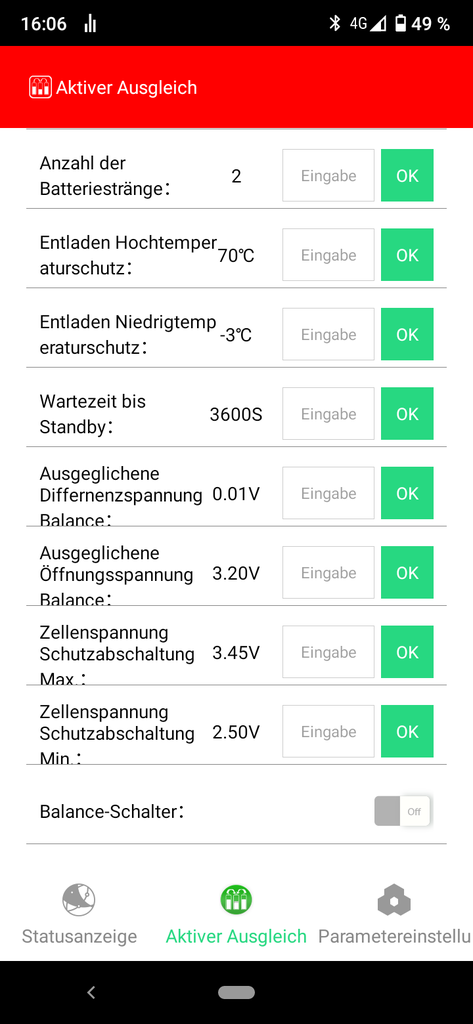Focus Eingabe field for Anzahl der Batteriestränge
Viewport: 473px width, 1024px height.
(329, 176)
